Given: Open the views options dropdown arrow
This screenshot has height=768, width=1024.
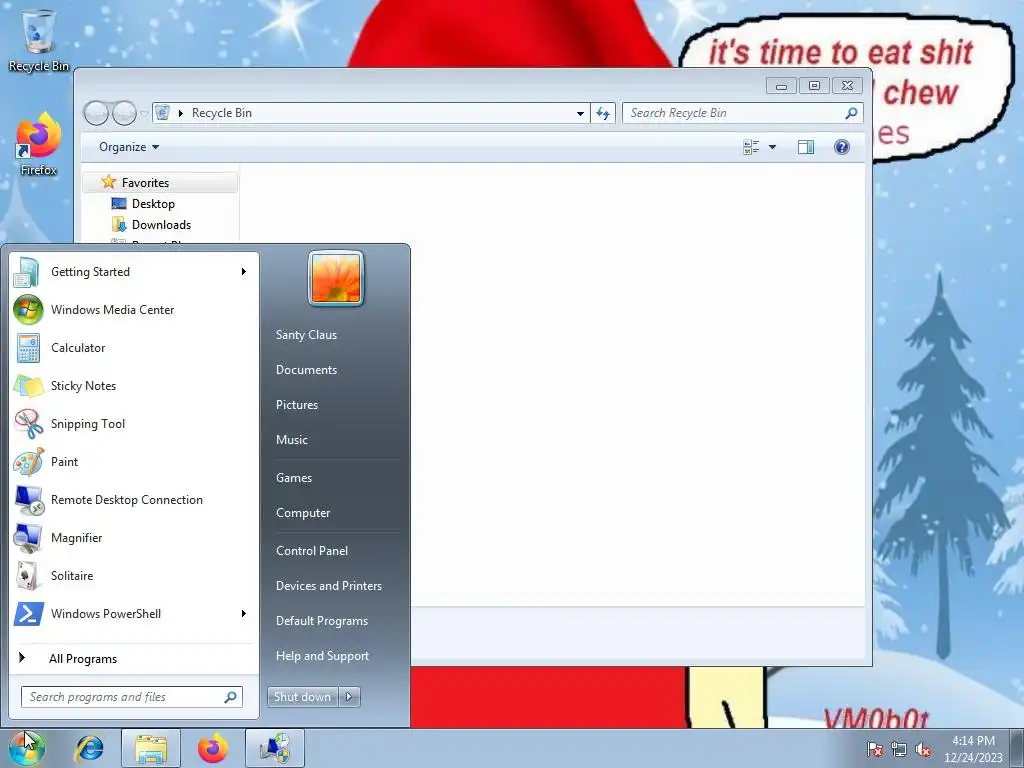Looking at the screenshot, I should [x=773, y=147].
